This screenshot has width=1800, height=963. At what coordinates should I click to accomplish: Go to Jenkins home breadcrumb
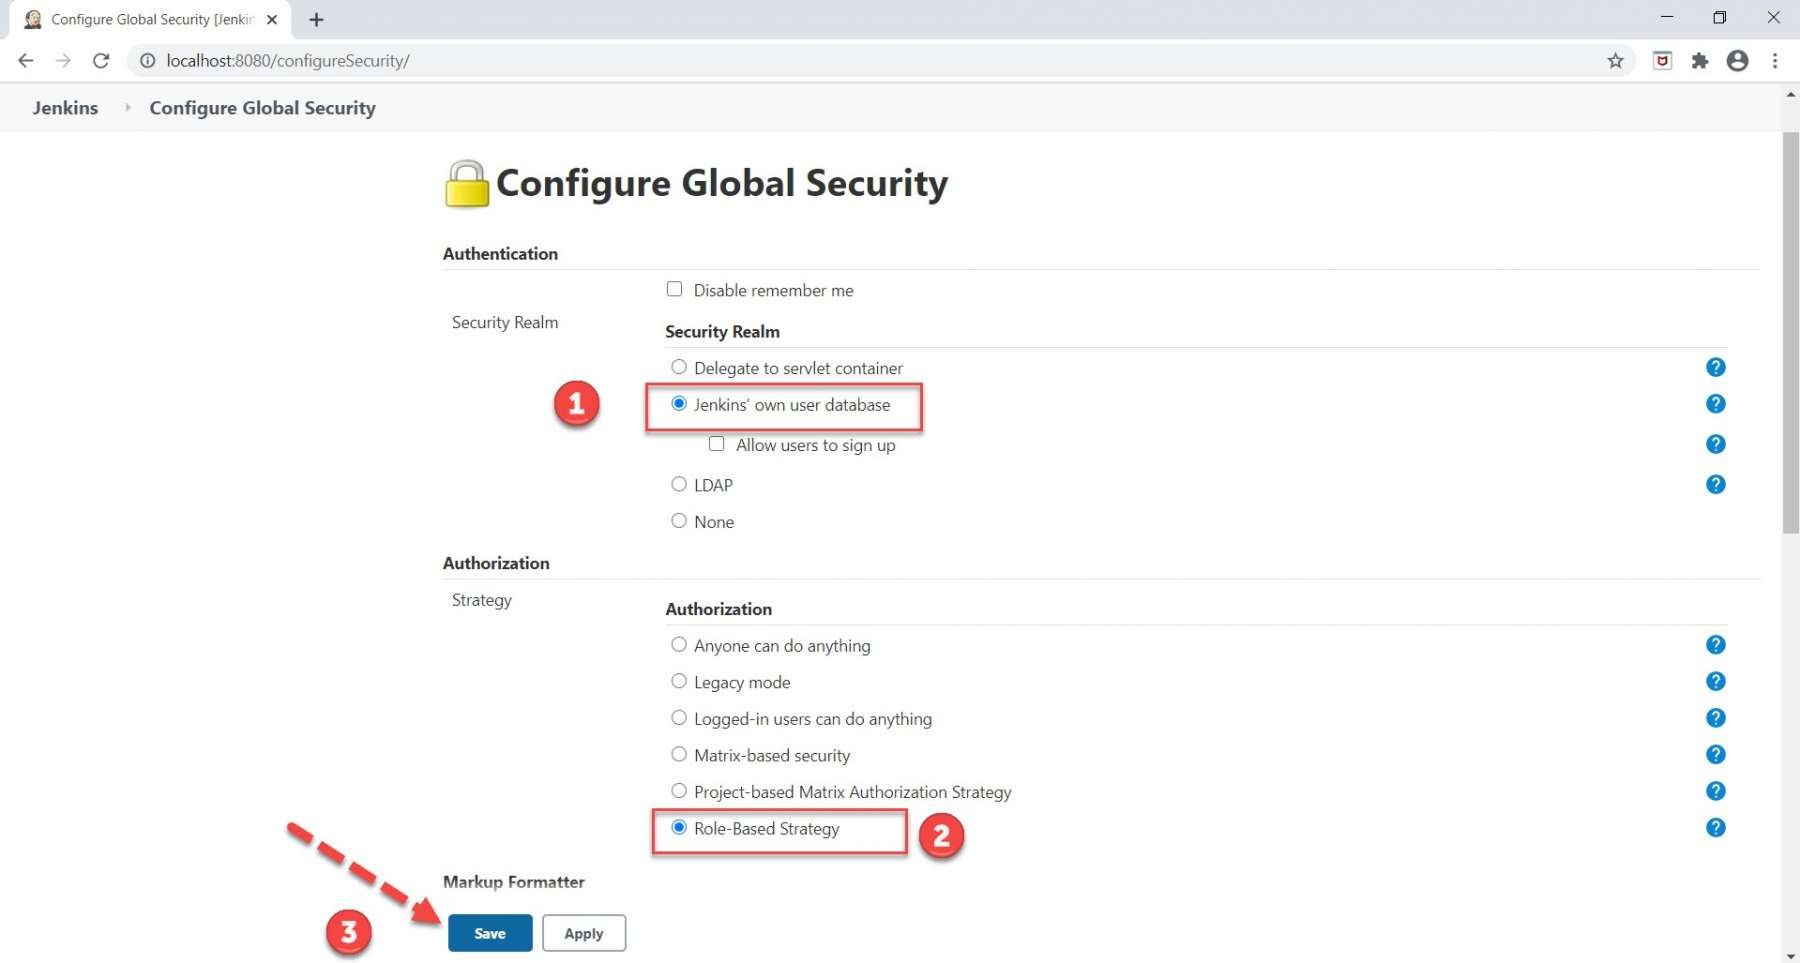(65, 107)
